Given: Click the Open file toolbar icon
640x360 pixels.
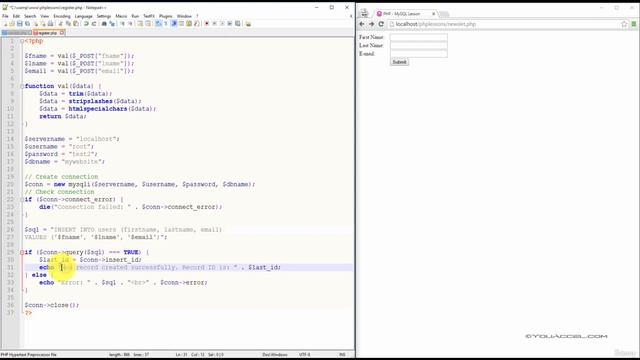Looking at the screenshot, I should point(12,24).
